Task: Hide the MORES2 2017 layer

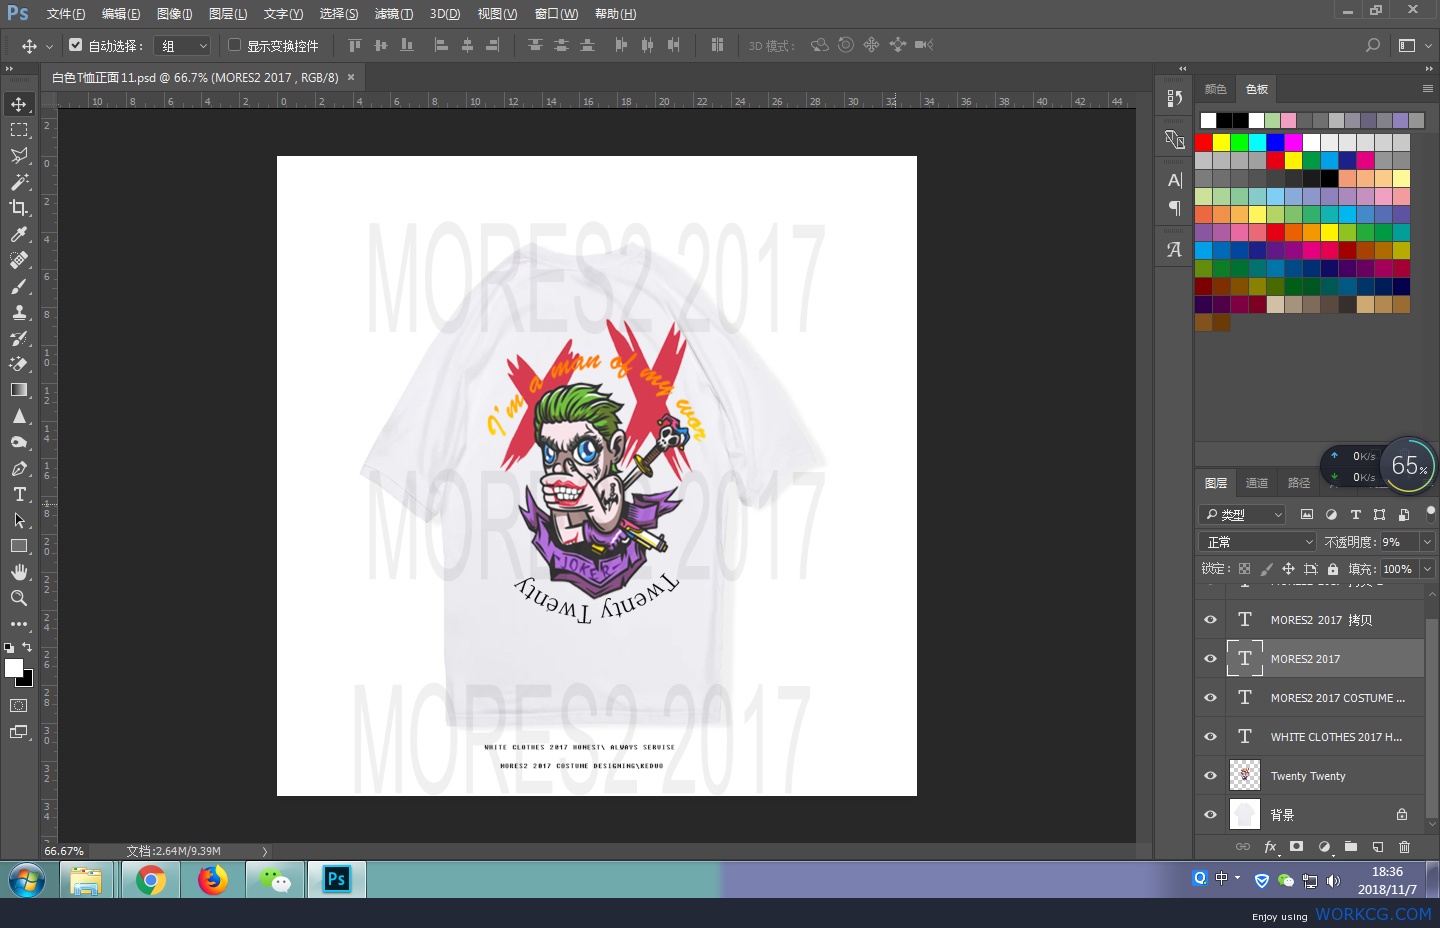Action: click(1210, 659)
